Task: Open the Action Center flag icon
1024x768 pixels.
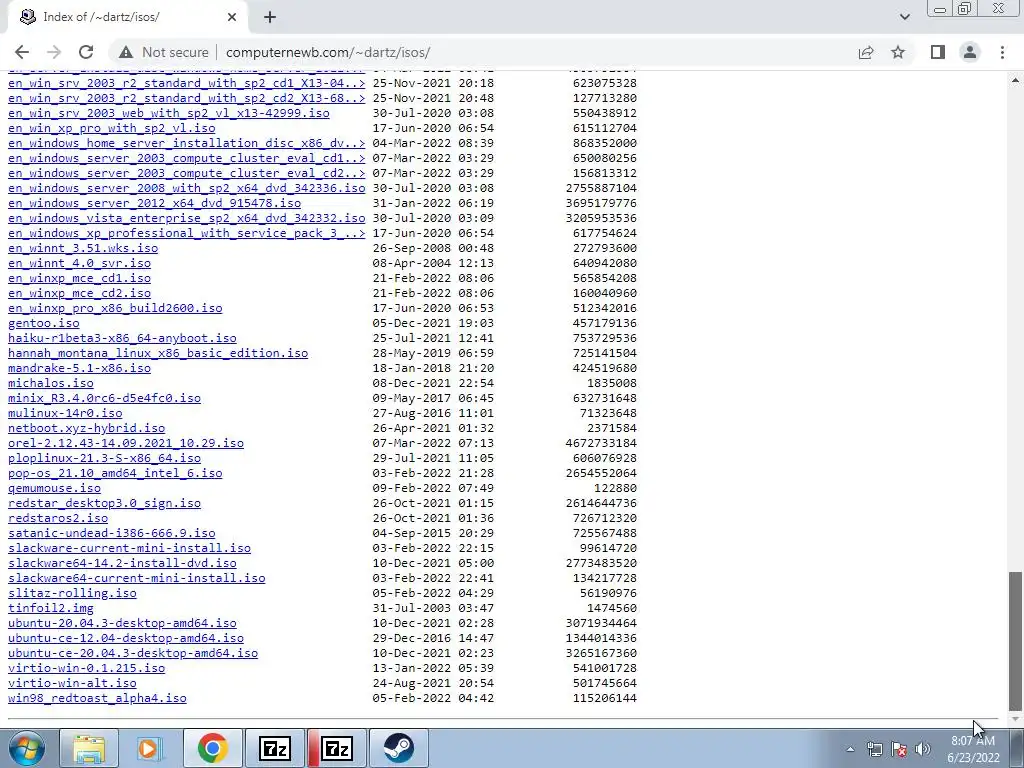Action: coord(899,749)
